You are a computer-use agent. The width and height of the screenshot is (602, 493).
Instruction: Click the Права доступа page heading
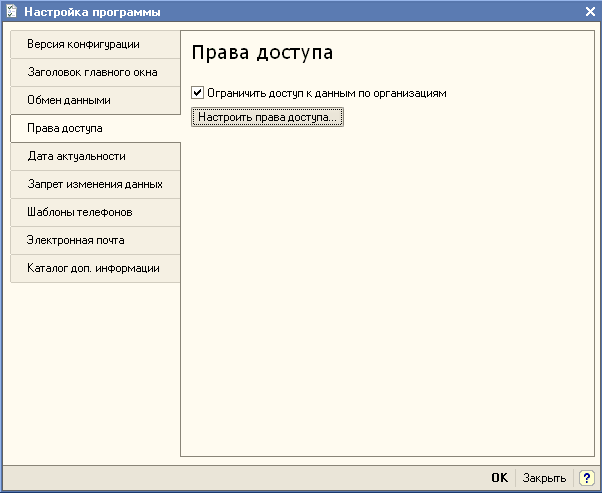pos(261,53)
